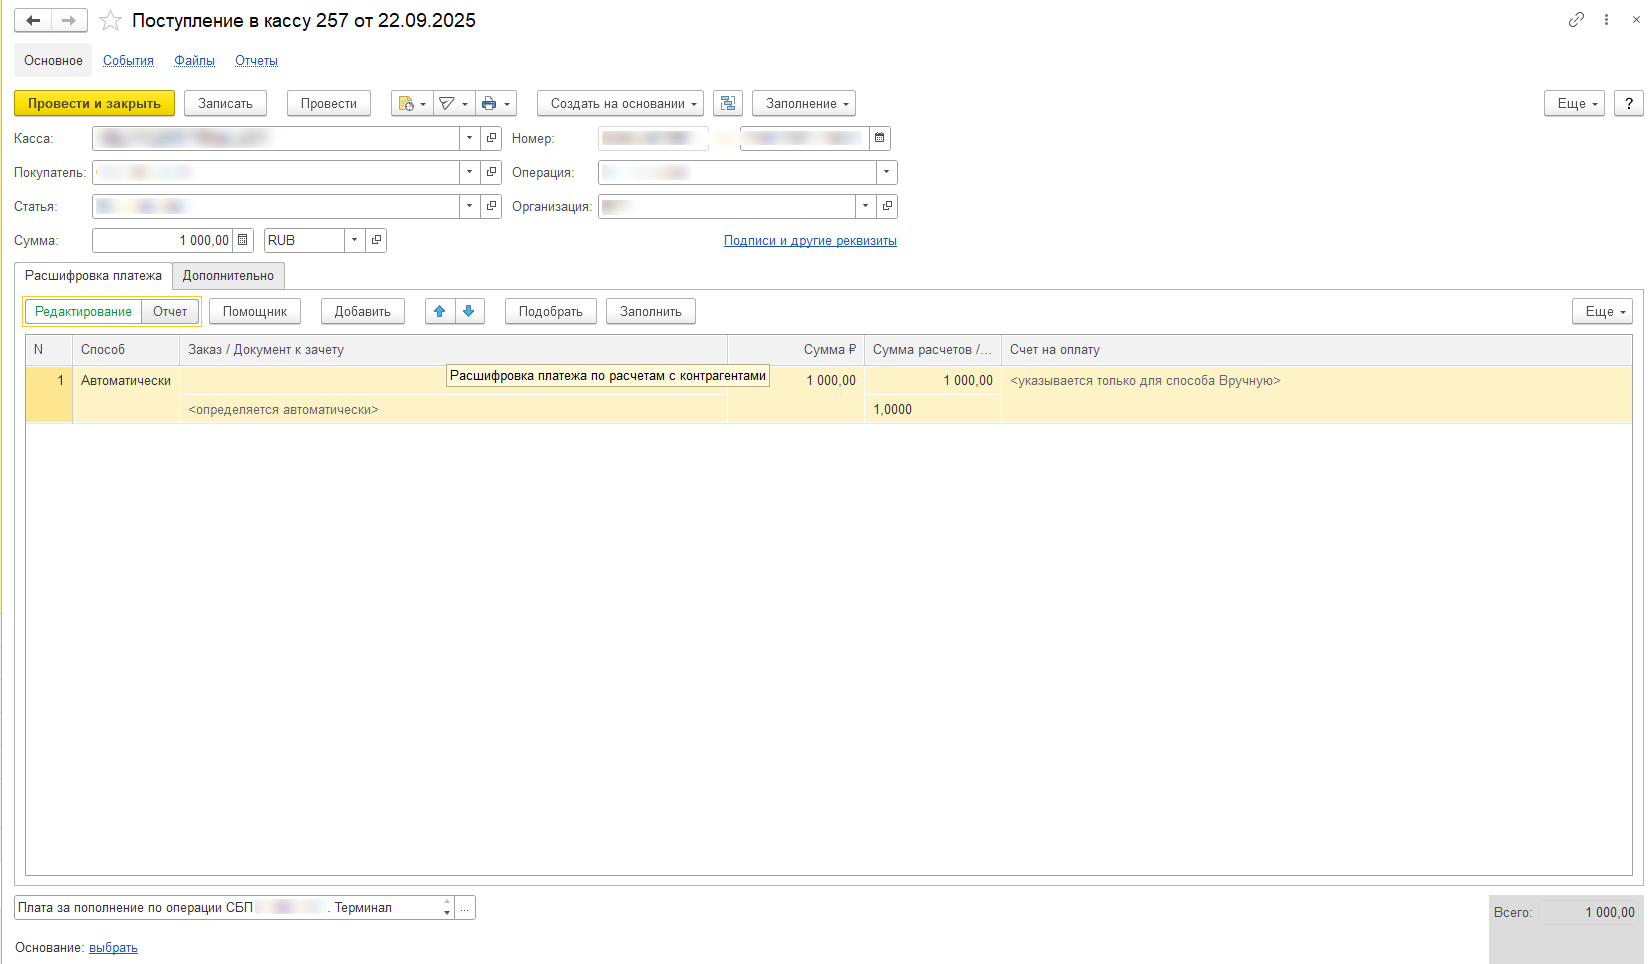Switch to Редактирование mode
The height and width of the screenshot is (964, 1649).
tap(83, 312)
